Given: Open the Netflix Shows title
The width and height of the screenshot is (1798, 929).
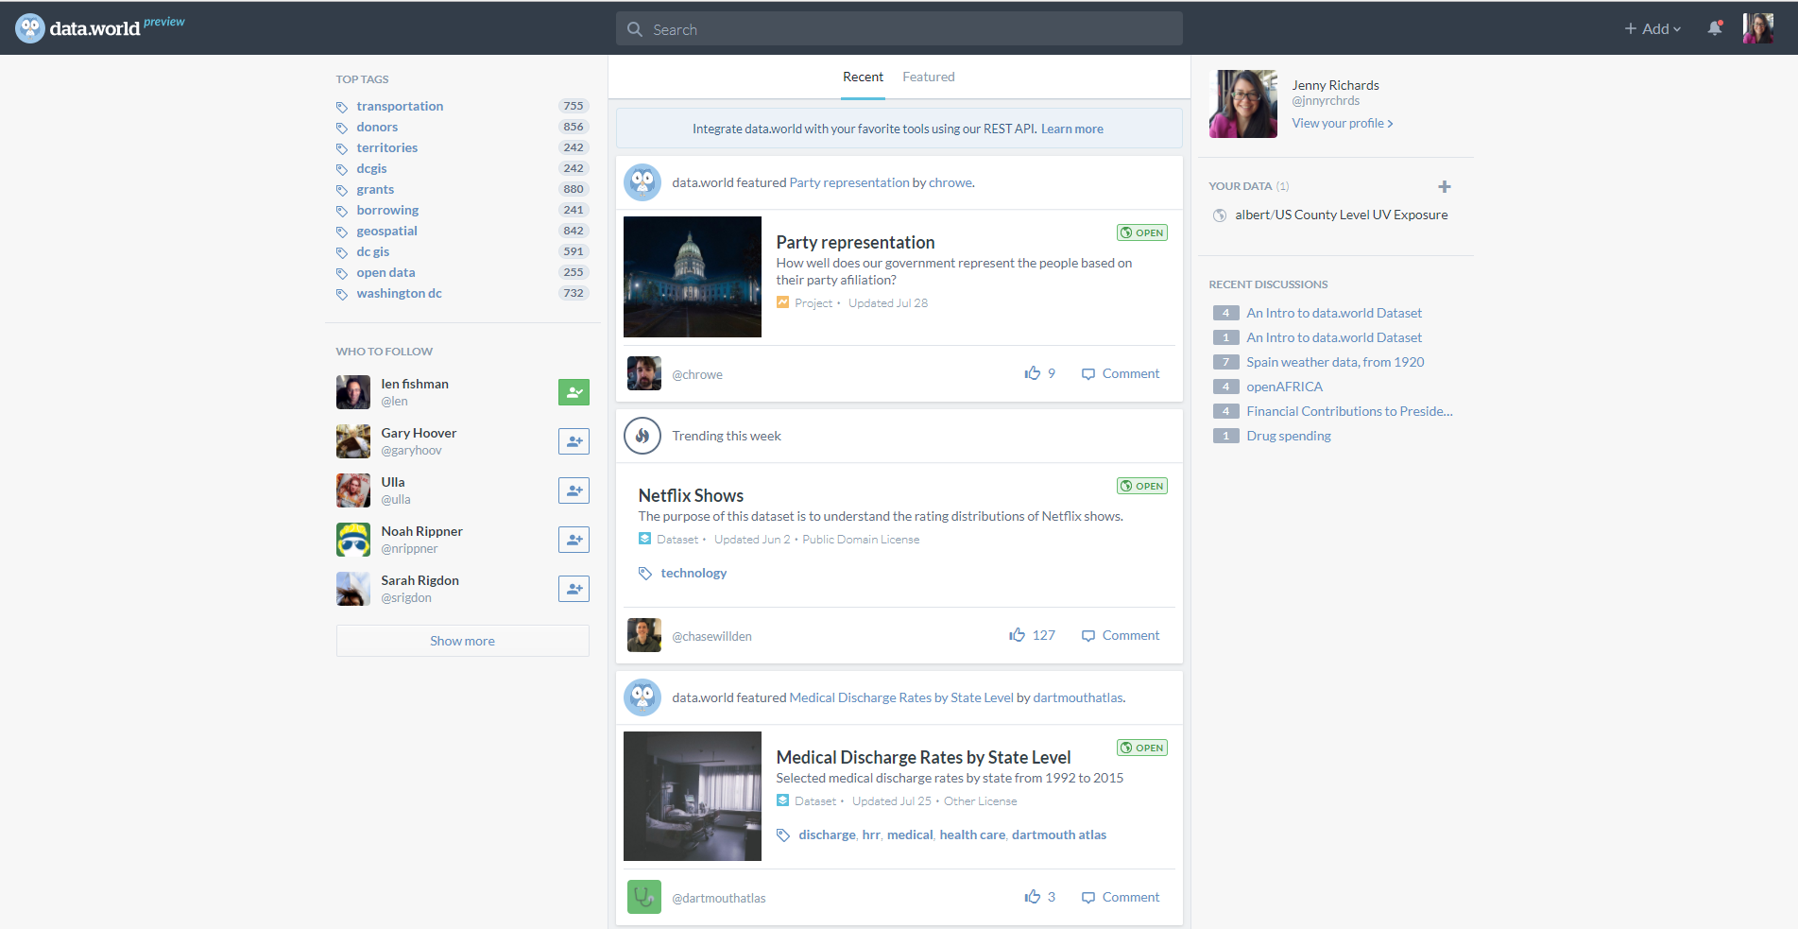Looking at the screenshot, I should point(691,496).
